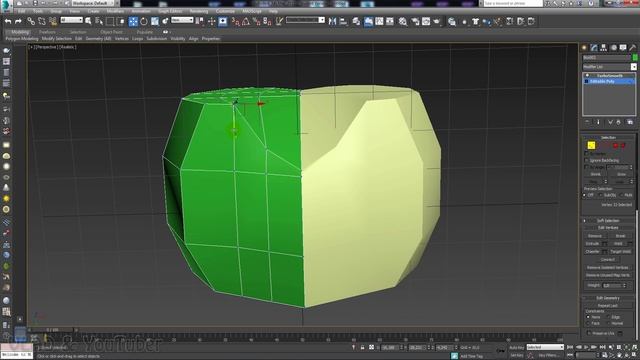Click Align tool in toolbar
This screenshot has height=360, width=640.
pyautogui.click(x=343, y=21)
